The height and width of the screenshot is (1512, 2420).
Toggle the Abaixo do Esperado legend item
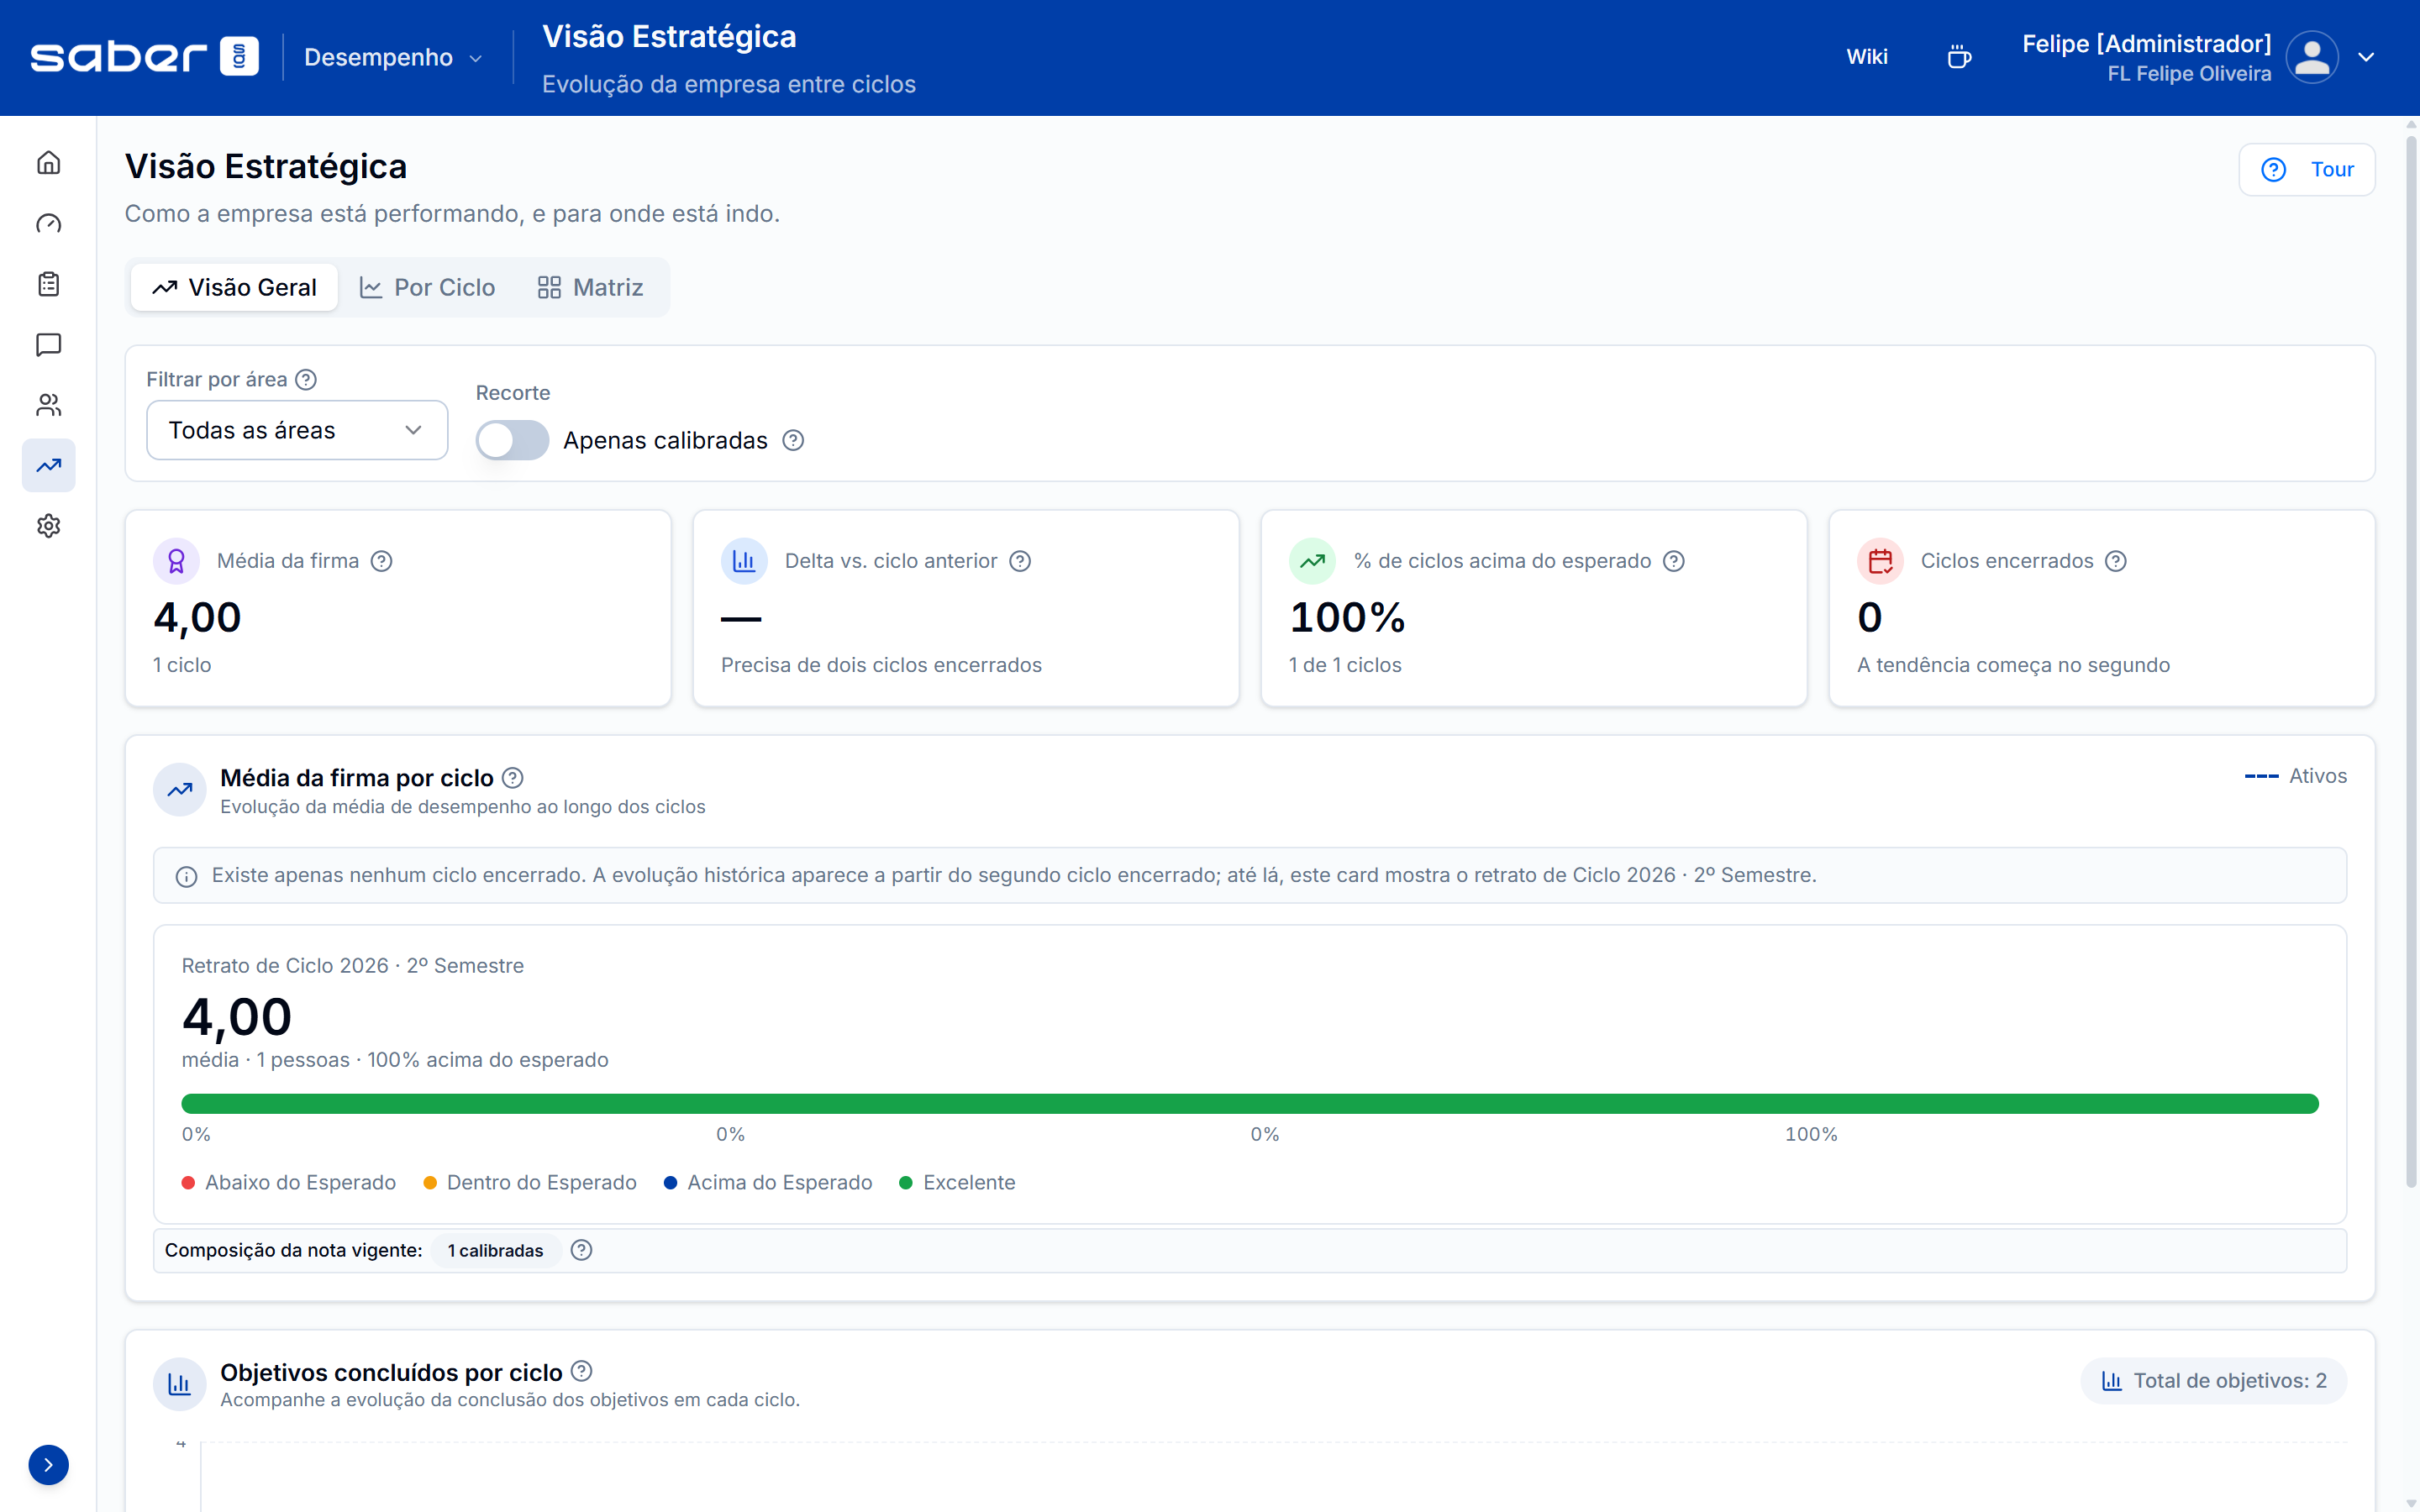point(289,1183)
